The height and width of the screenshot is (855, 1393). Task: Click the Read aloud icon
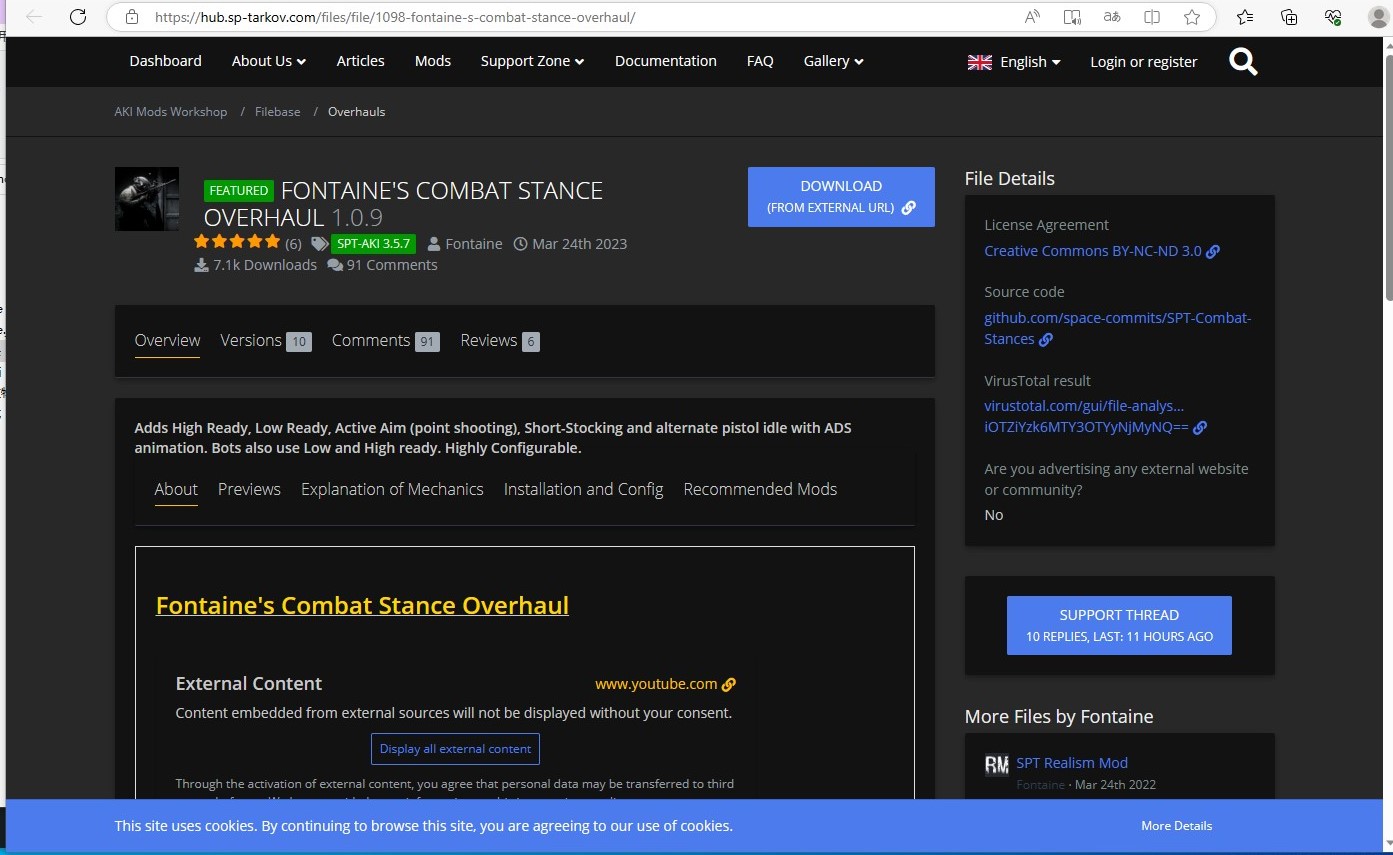[1033, 17]
